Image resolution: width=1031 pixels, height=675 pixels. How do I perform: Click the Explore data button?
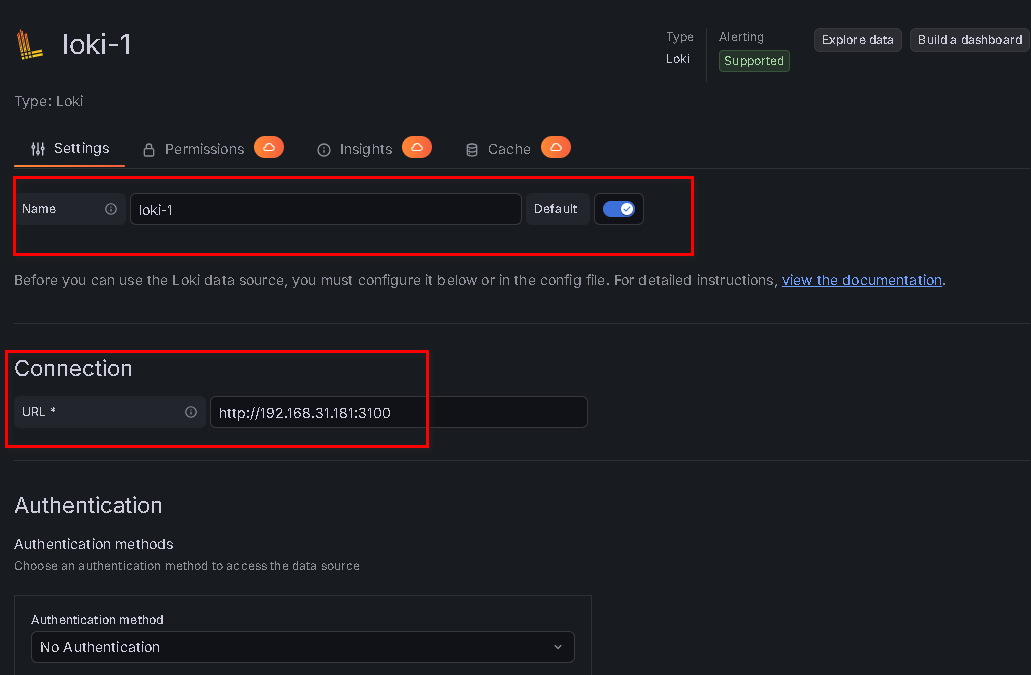click(x=857, y=39)
